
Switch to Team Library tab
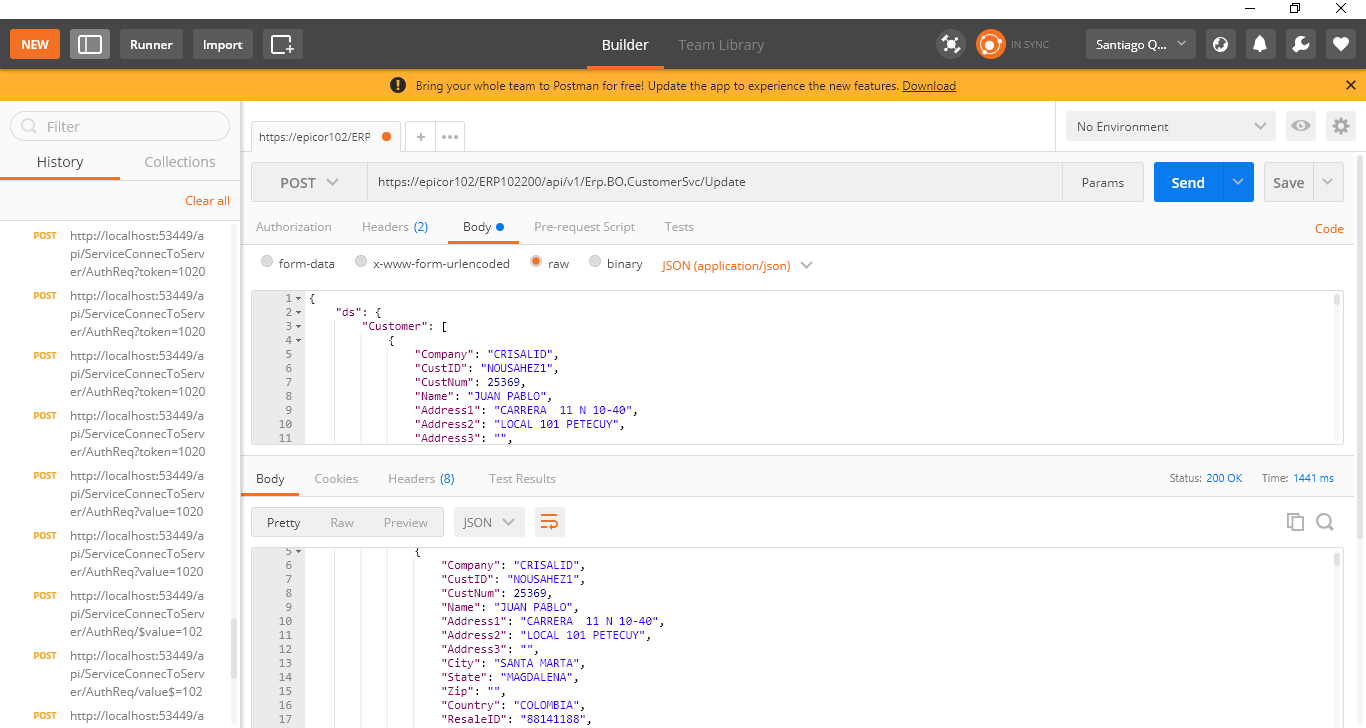(x=721, y=44)
